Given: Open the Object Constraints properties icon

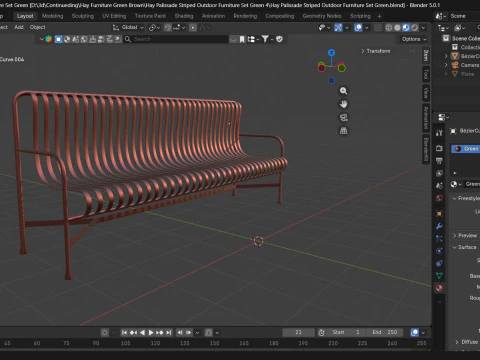Looking at the screenshot, I should point(439,263).
